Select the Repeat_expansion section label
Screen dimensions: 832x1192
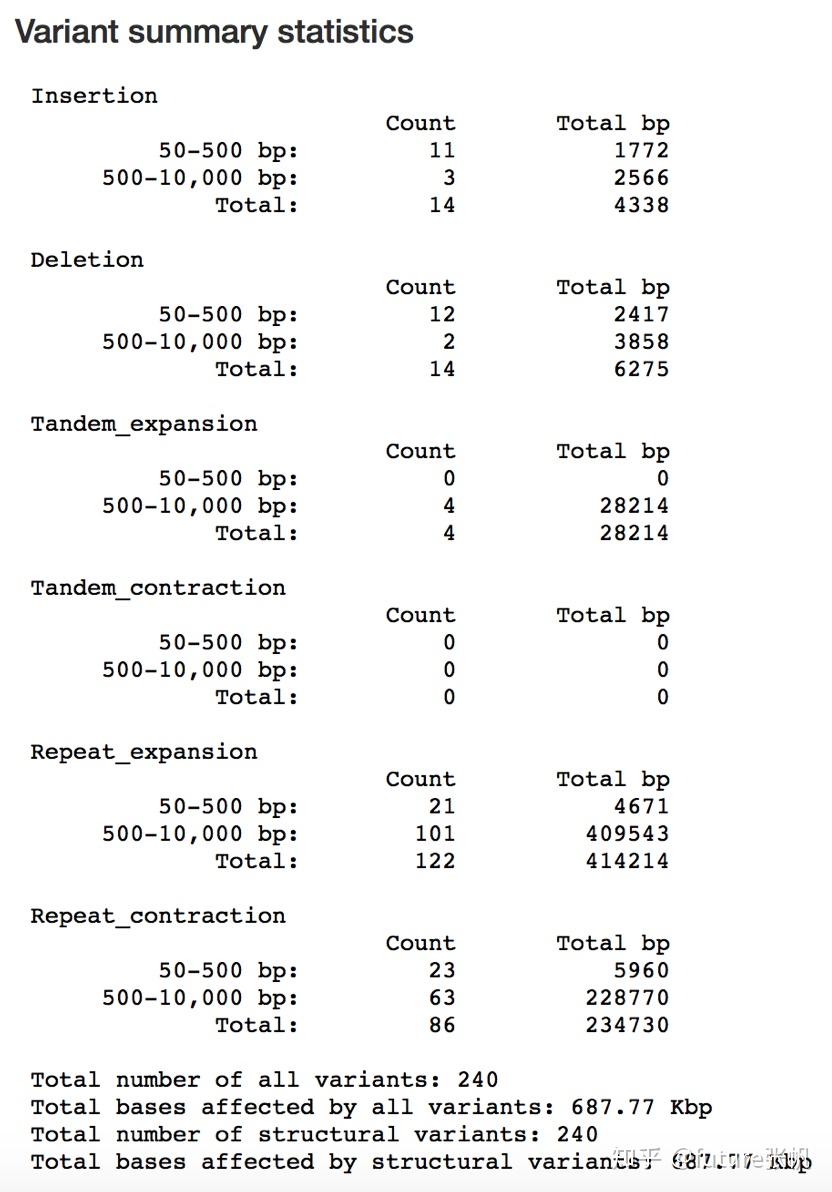point(144,752)
